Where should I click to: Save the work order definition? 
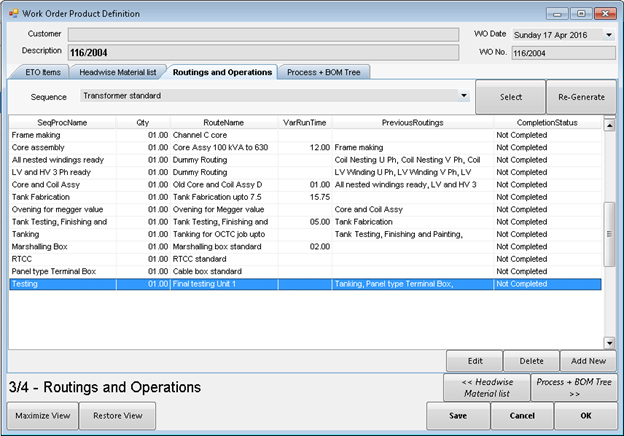(x=458, y=416)
